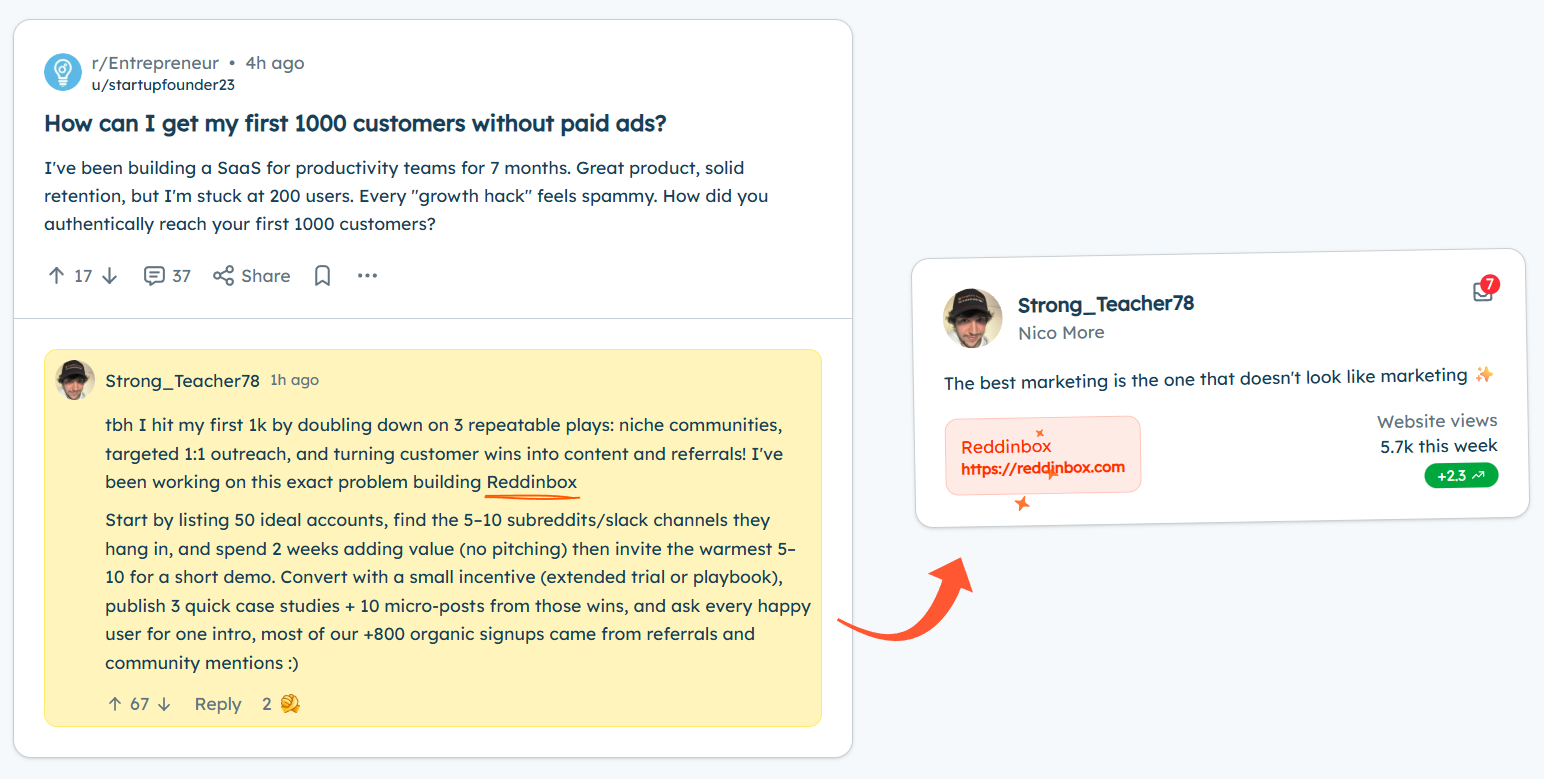
Task: Open the inbox icon with 7 notifications
Action: [x=1483, y=291]
